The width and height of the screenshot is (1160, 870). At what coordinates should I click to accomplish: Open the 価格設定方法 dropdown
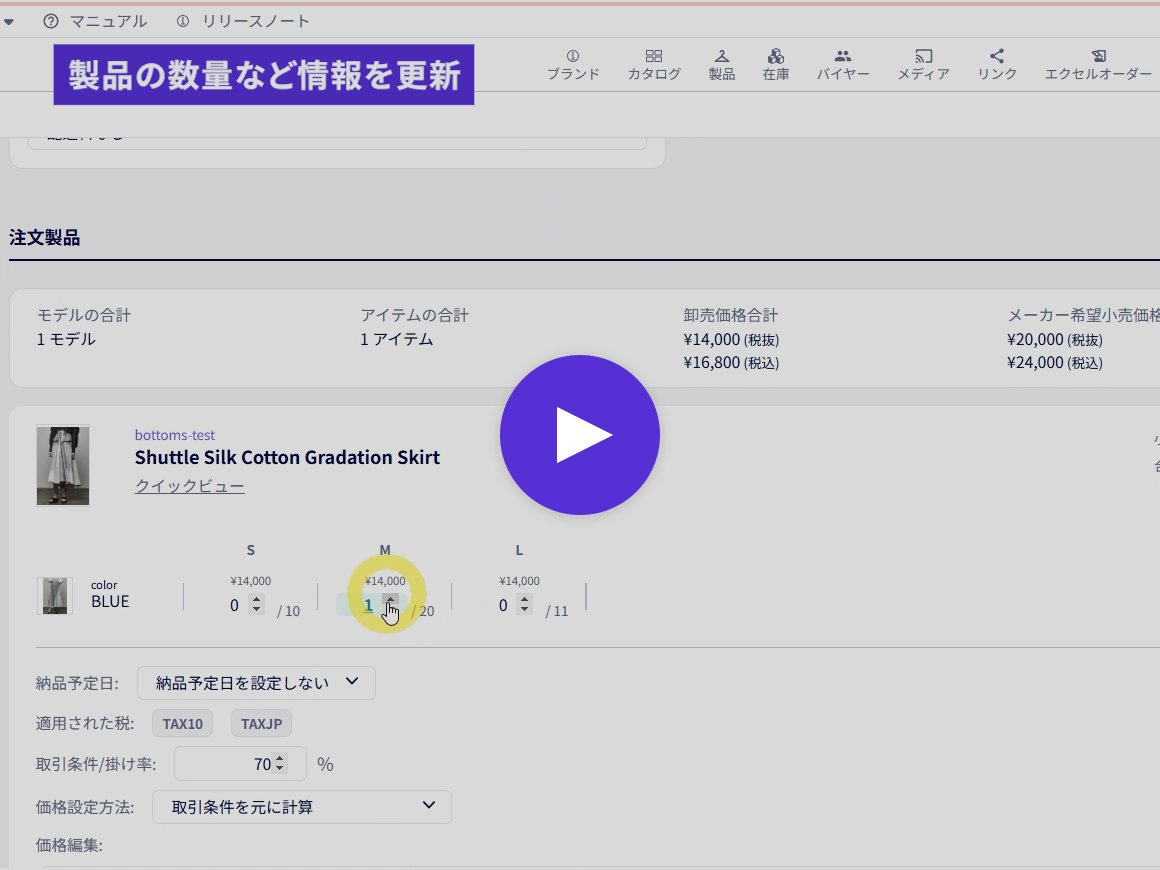tap(302, 806)
